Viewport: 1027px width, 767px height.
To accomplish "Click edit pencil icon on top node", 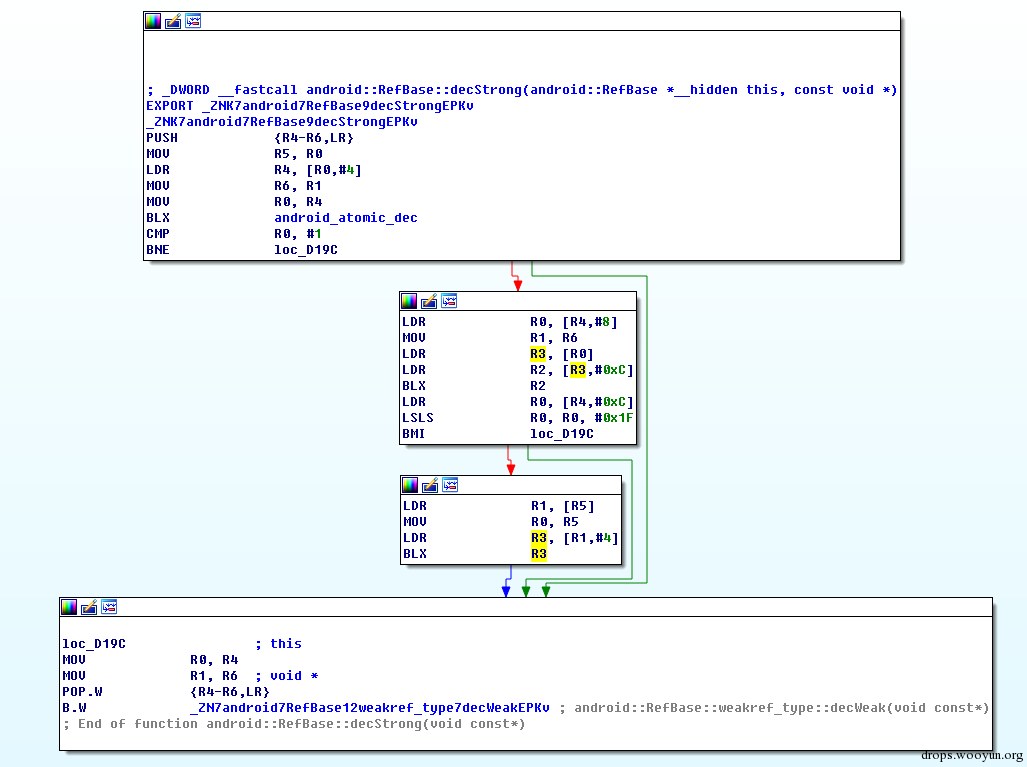I will coord(173,21).
